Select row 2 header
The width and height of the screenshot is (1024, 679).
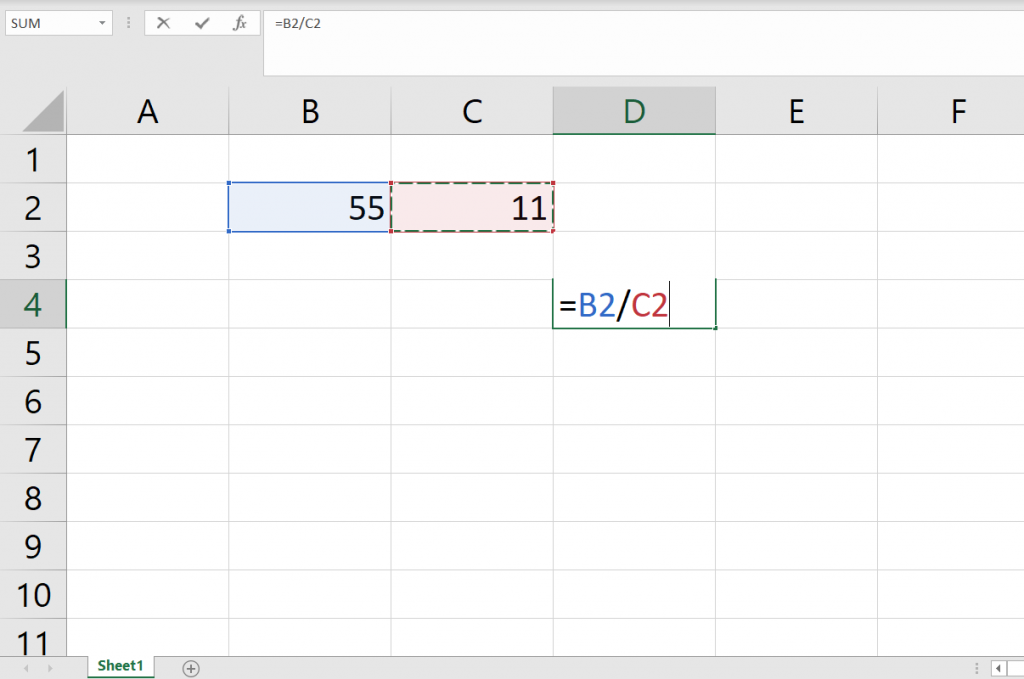(33, 208)
